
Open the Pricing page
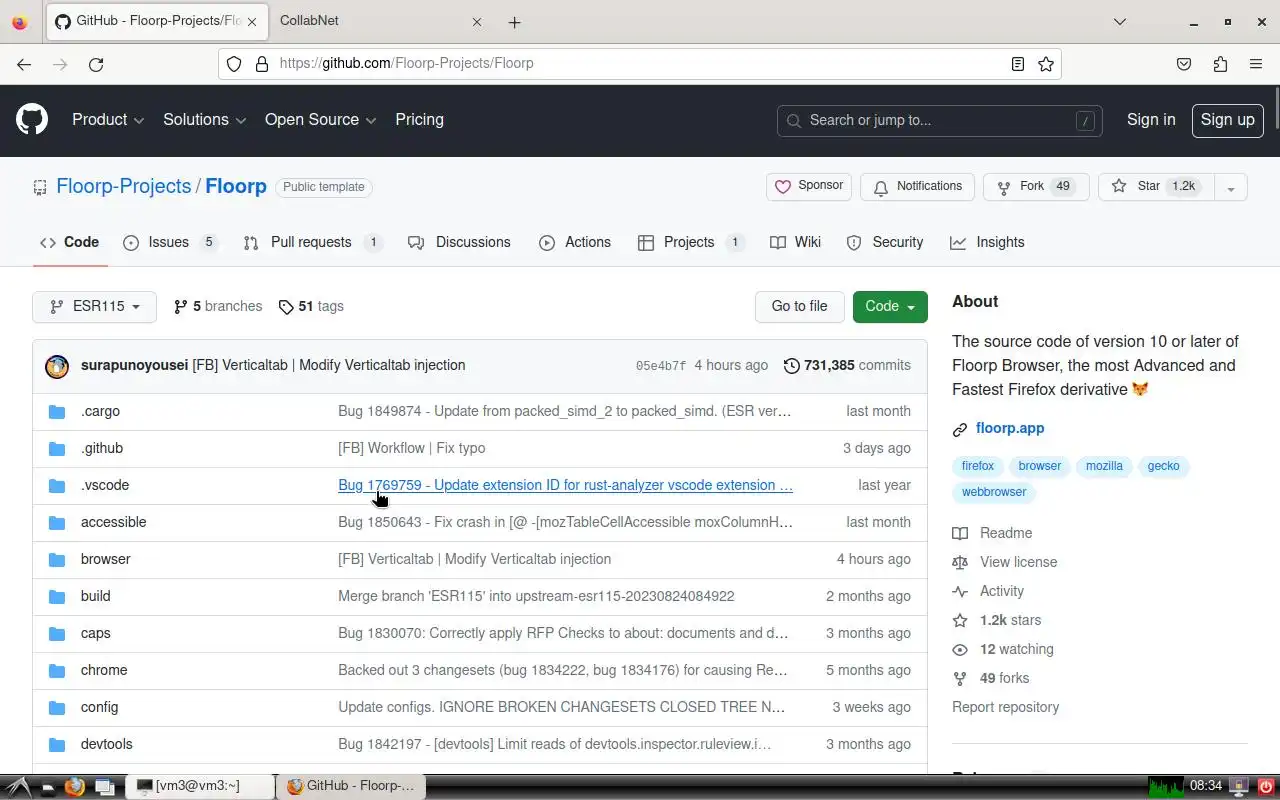click(419, 120)
